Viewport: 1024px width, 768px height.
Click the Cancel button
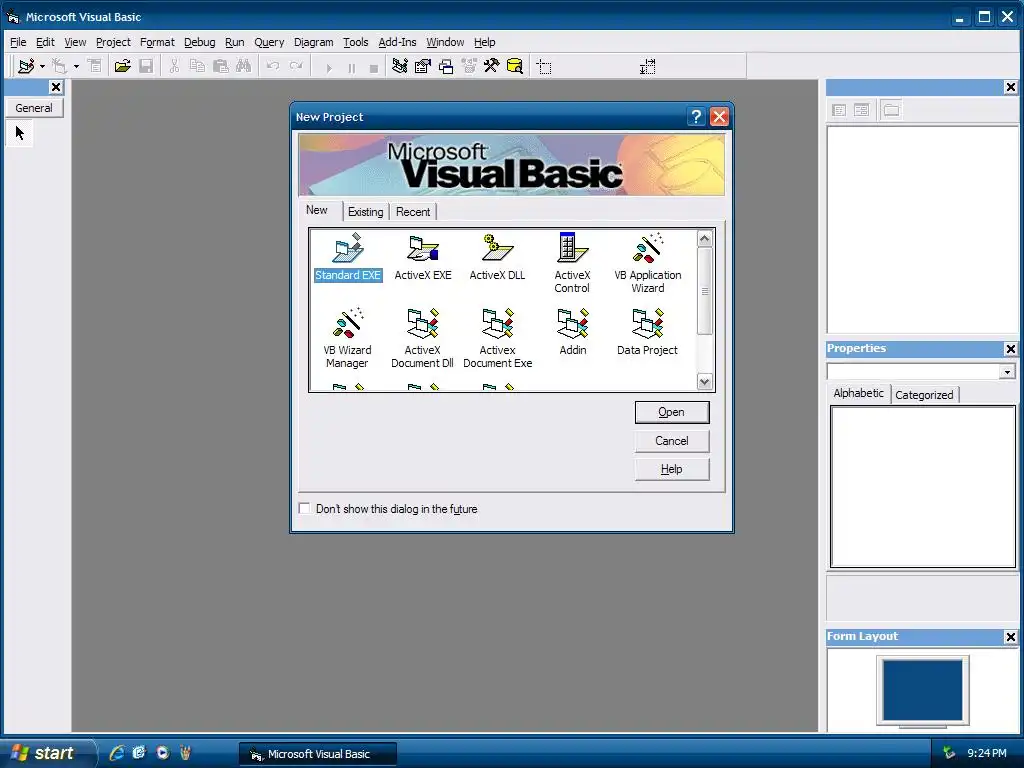coord(671,441)
